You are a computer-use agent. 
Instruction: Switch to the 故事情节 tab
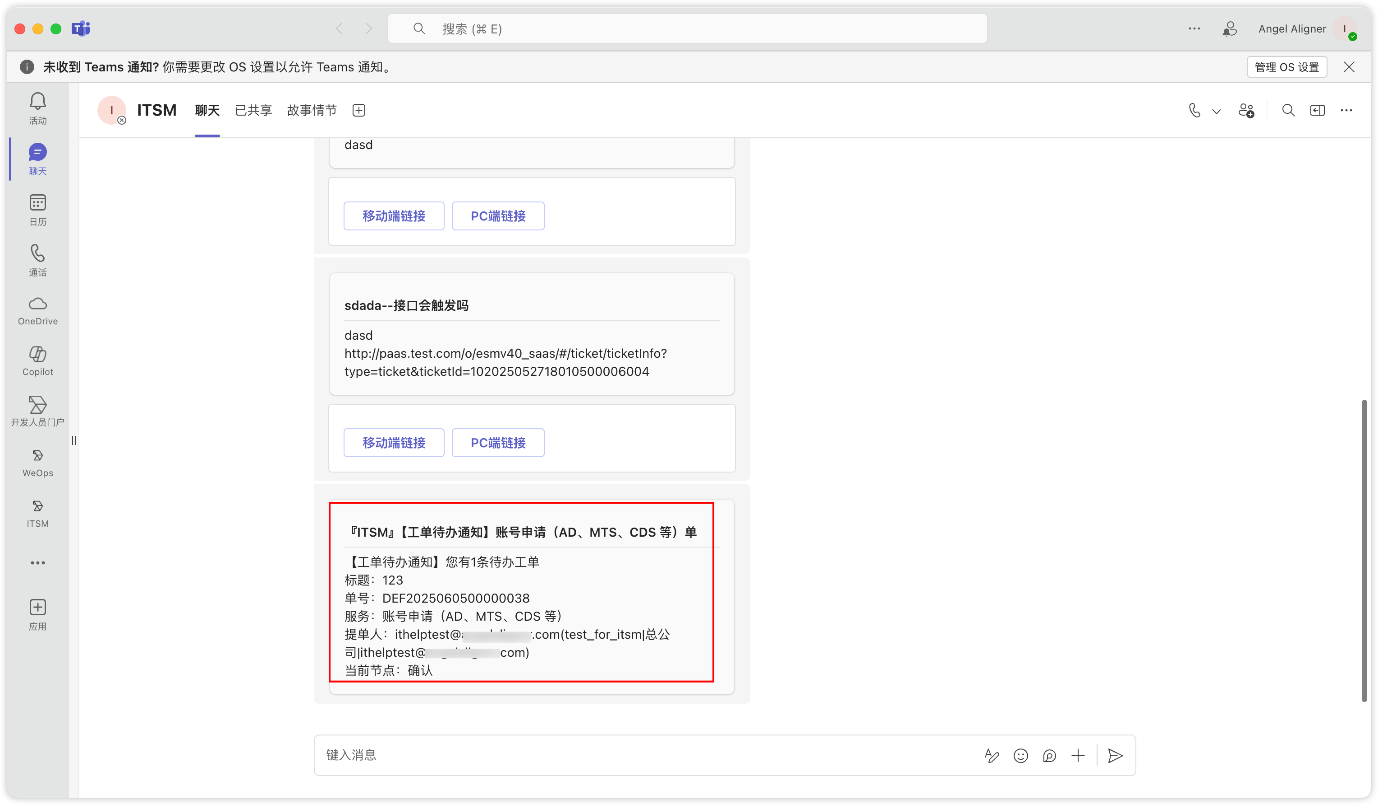312,111
